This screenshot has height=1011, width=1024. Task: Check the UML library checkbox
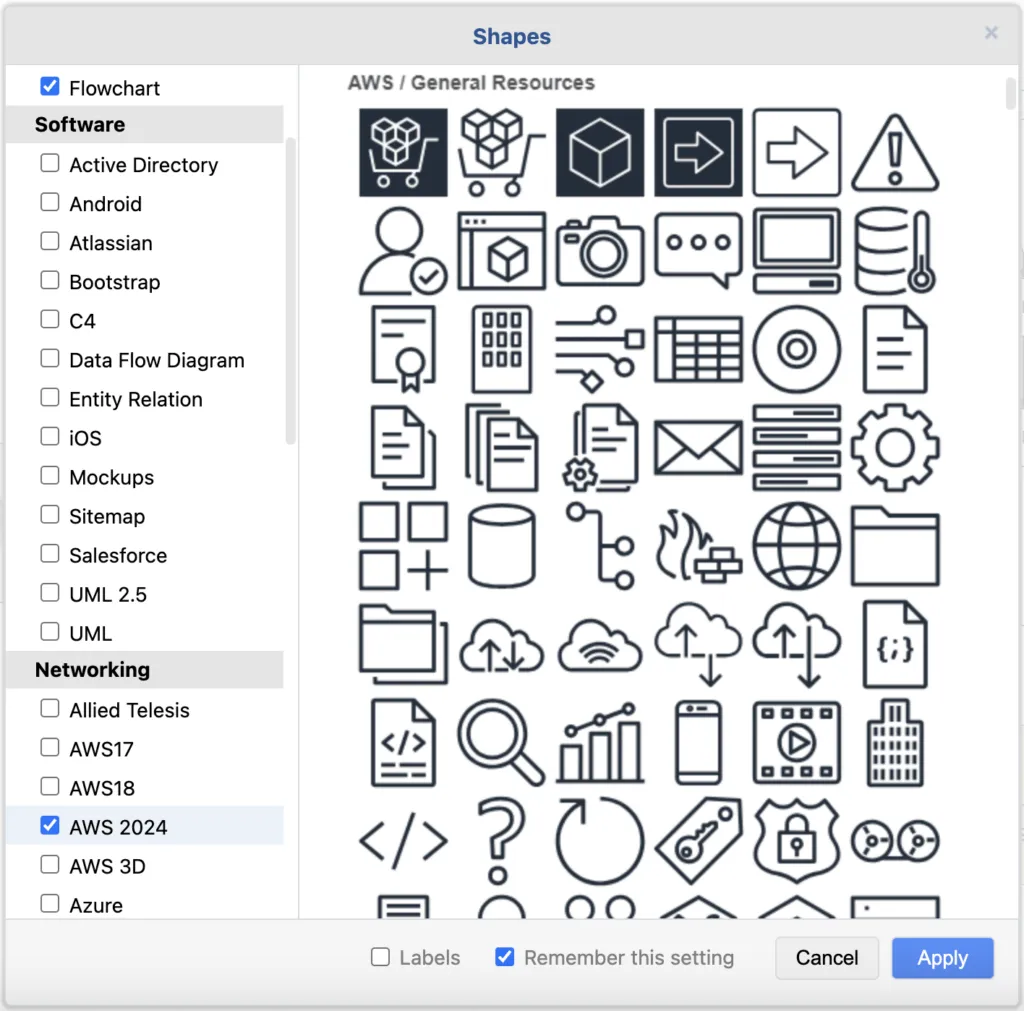48,632
